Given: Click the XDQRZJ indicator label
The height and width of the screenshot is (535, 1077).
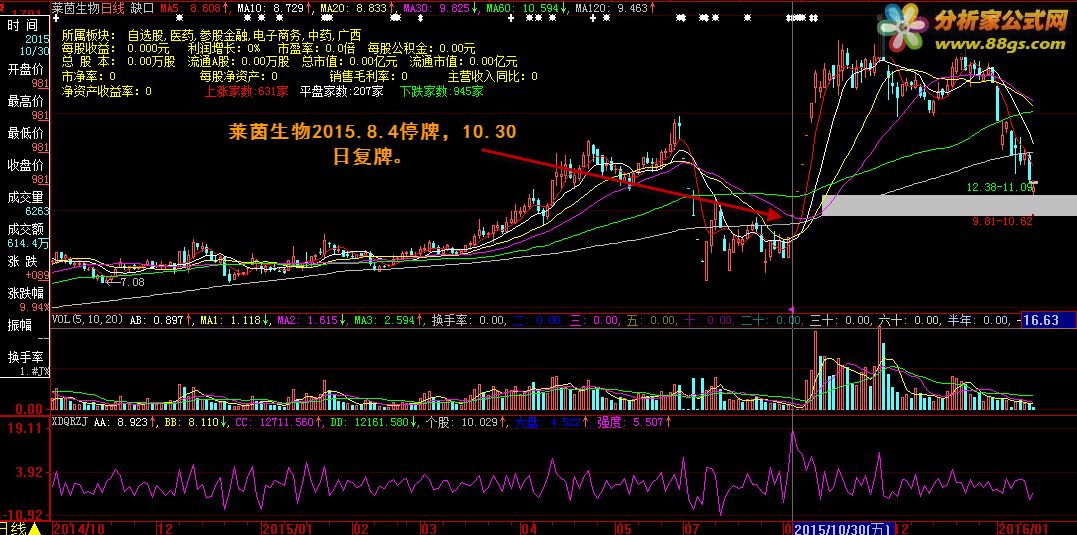Looking at the screenshot, I should point(71,422).
